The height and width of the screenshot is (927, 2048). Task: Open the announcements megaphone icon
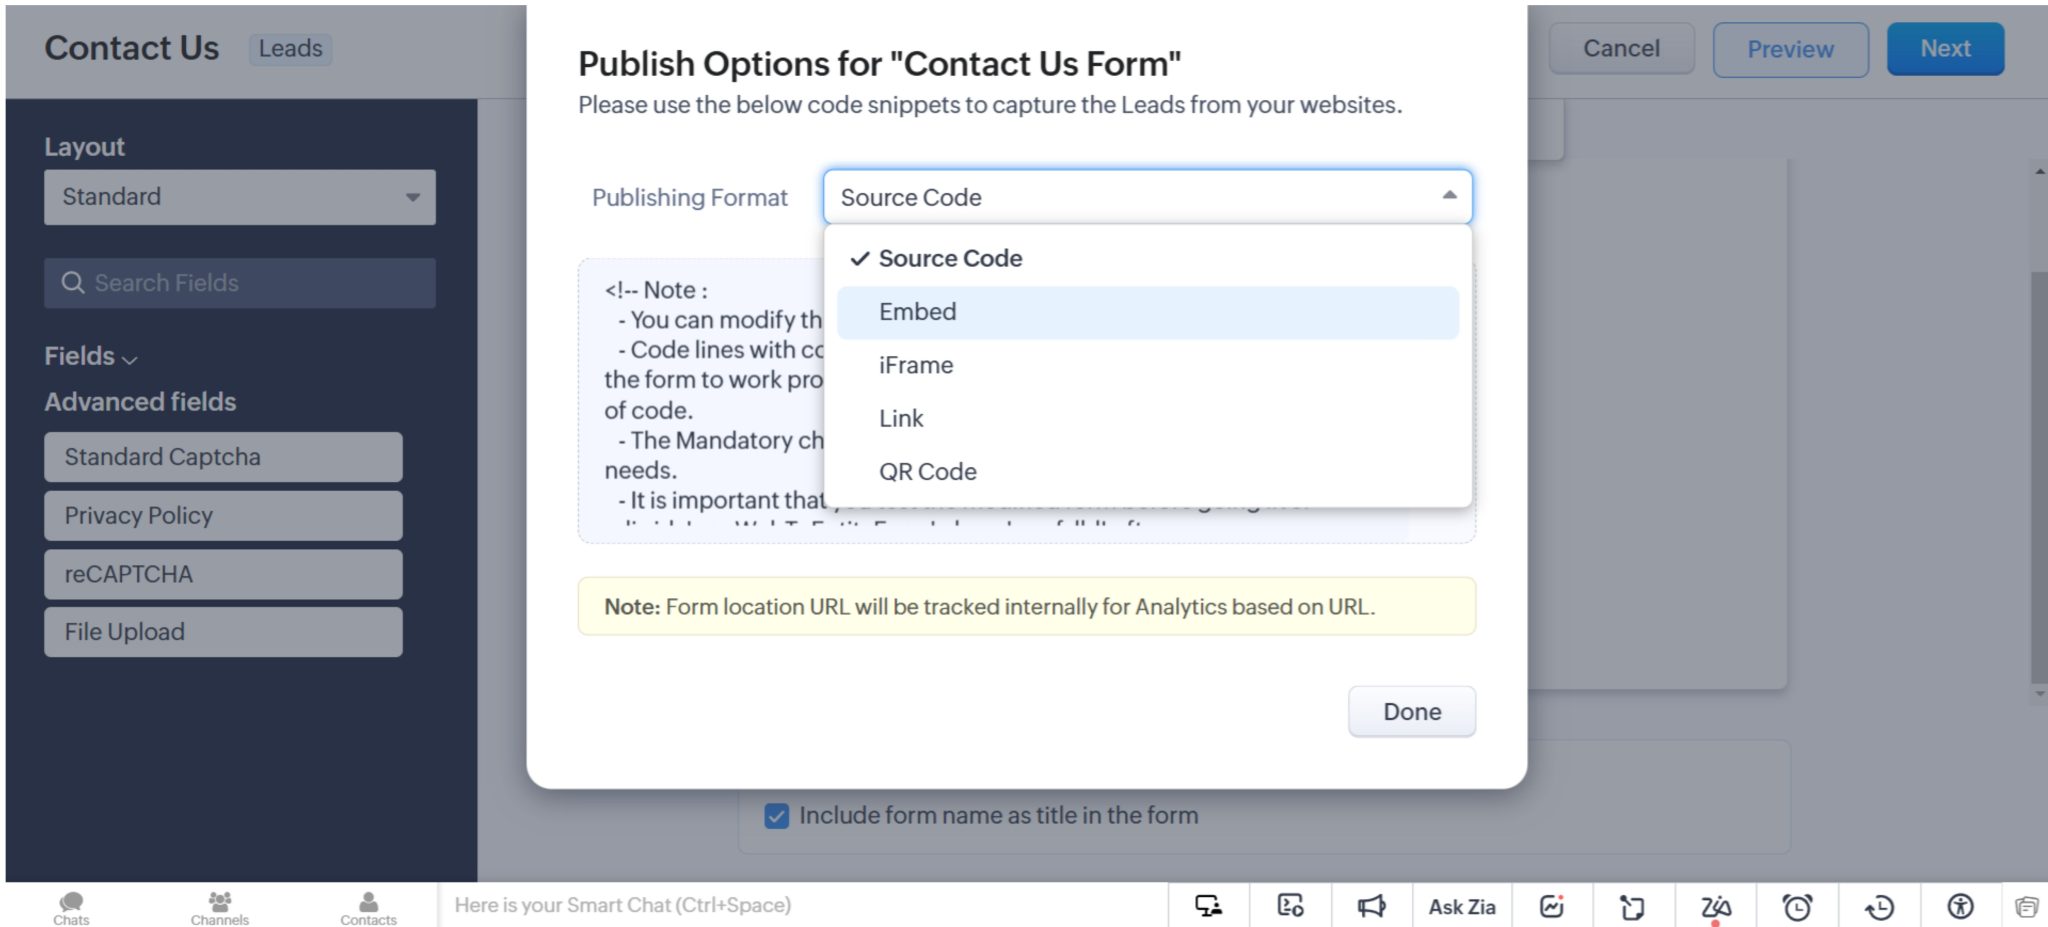click(x=1372, y=905)
